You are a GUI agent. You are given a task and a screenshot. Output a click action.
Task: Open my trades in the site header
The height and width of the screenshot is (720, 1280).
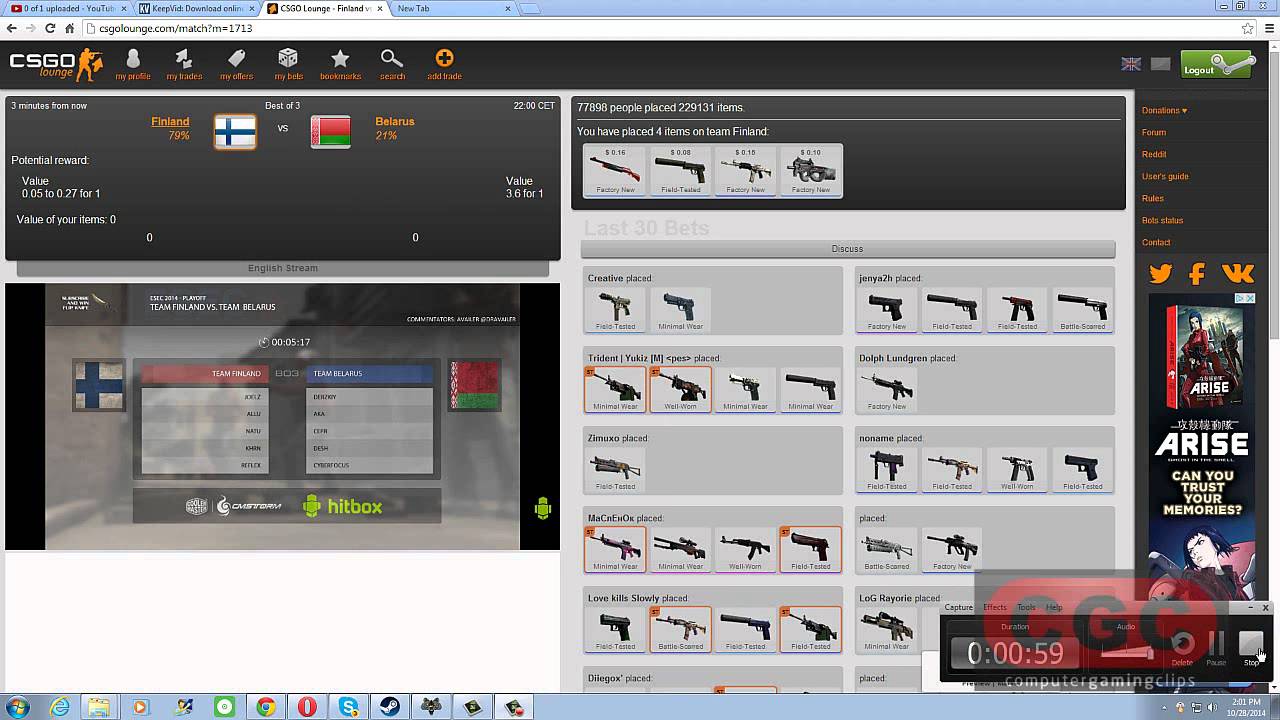coord(184,65)
